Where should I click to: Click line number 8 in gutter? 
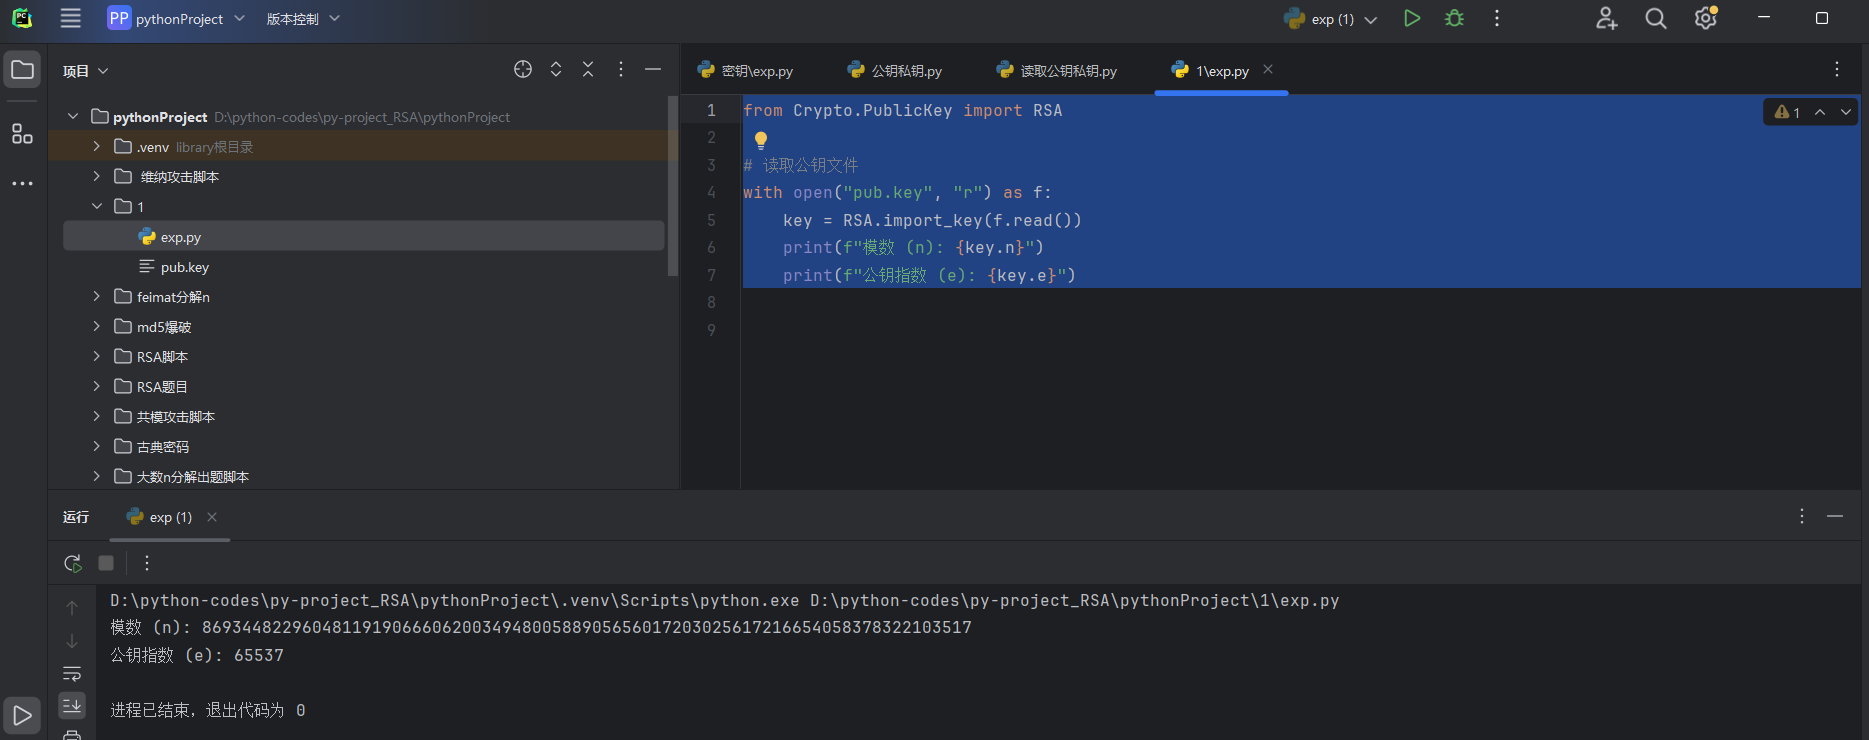click(x=711, y=302)
